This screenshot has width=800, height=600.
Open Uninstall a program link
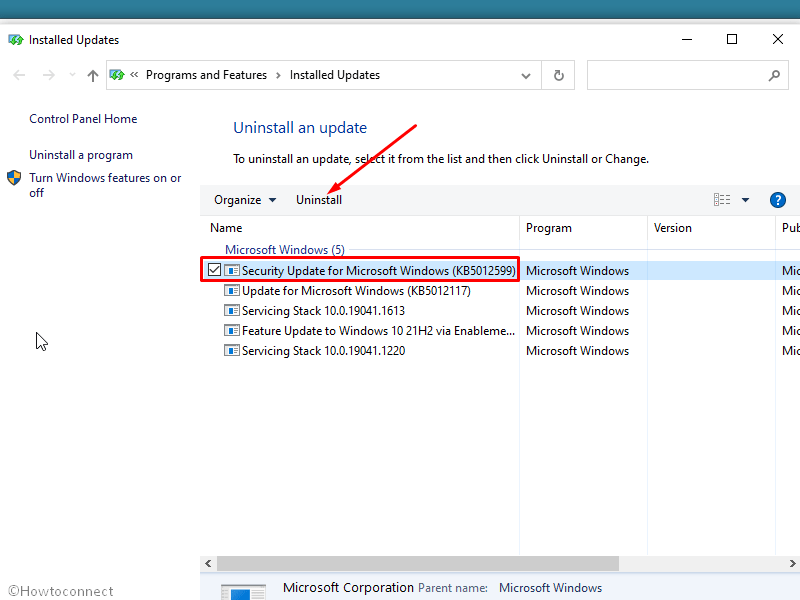(x=81, y=155)
